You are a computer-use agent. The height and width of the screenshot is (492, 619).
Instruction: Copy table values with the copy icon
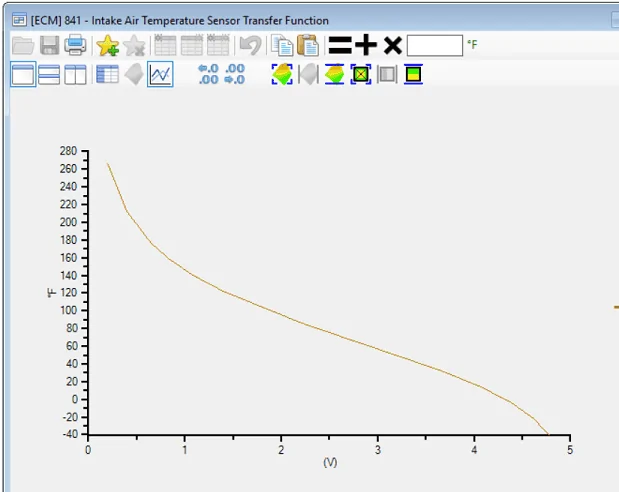(x=282, y=45)
